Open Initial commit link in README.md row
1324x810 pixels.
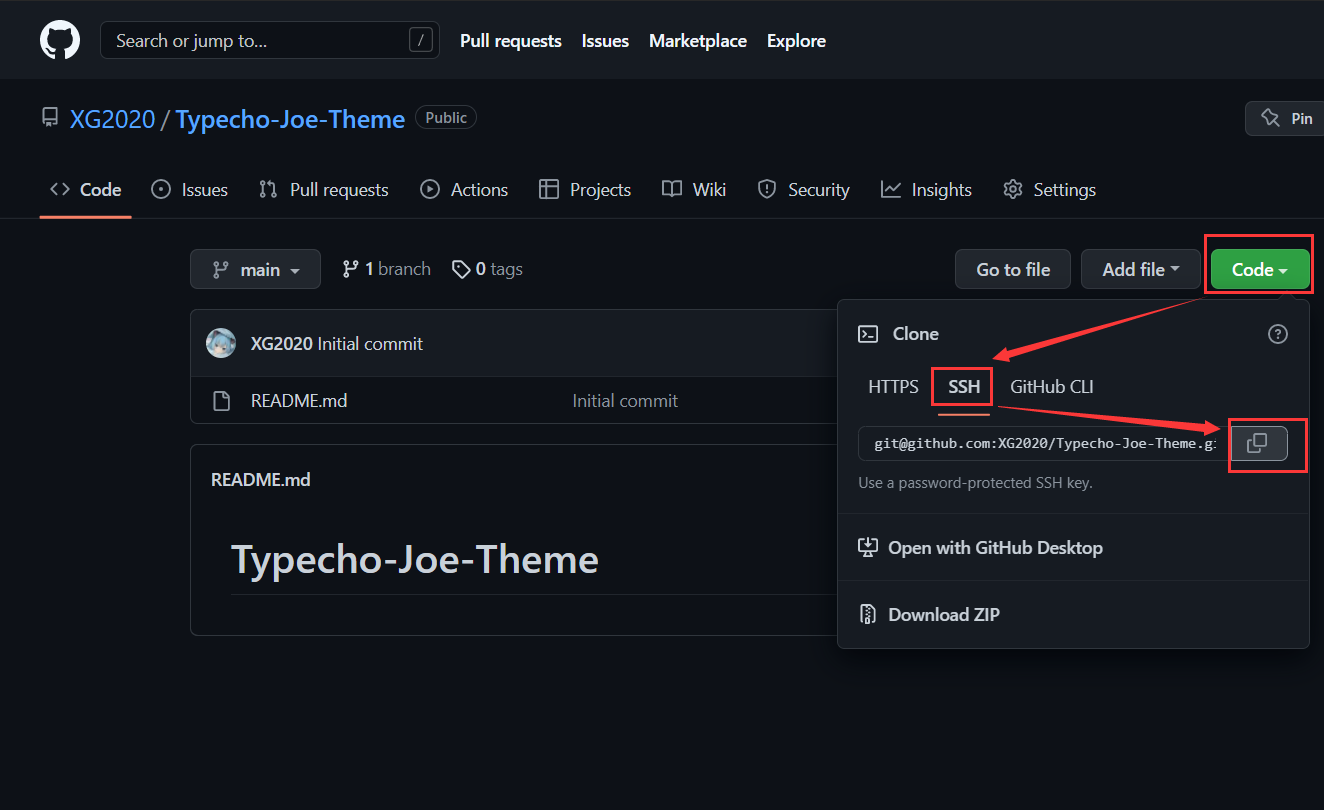coord(625,401)
